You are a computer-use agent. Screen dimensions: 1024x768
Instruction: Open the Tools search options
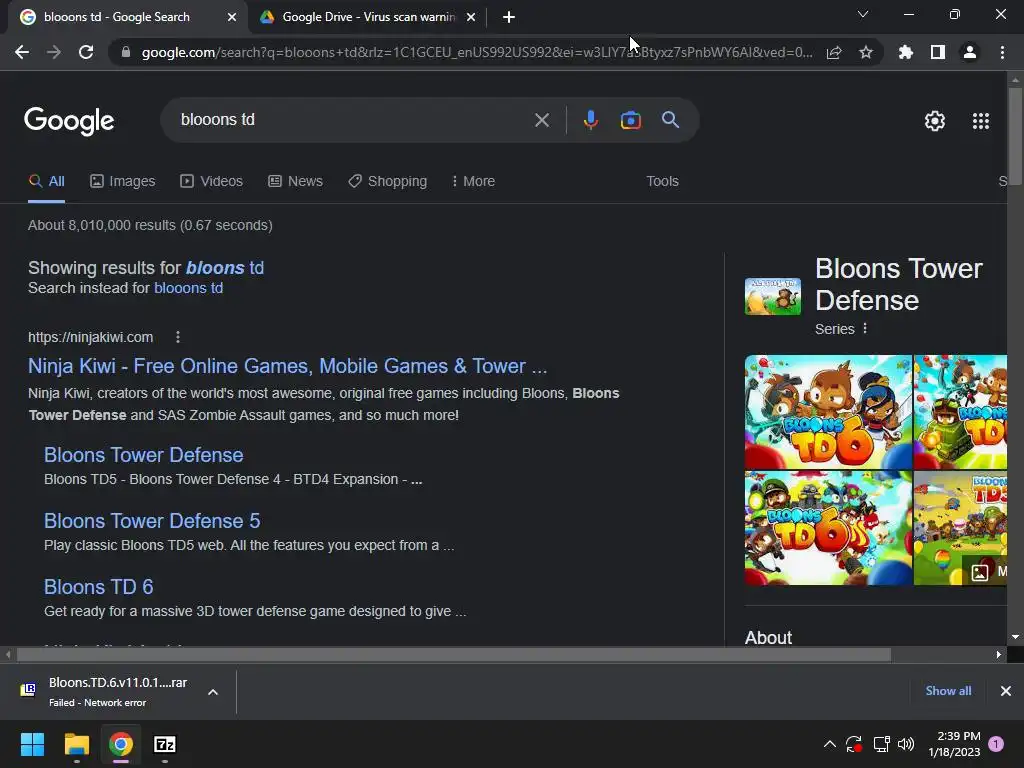[x=662, y=182]
